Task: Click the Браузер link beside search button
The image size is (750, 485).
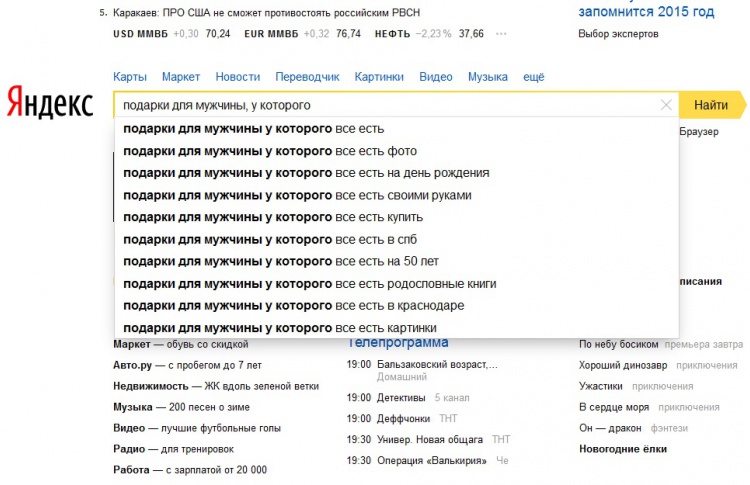Action: click(699, 132)
